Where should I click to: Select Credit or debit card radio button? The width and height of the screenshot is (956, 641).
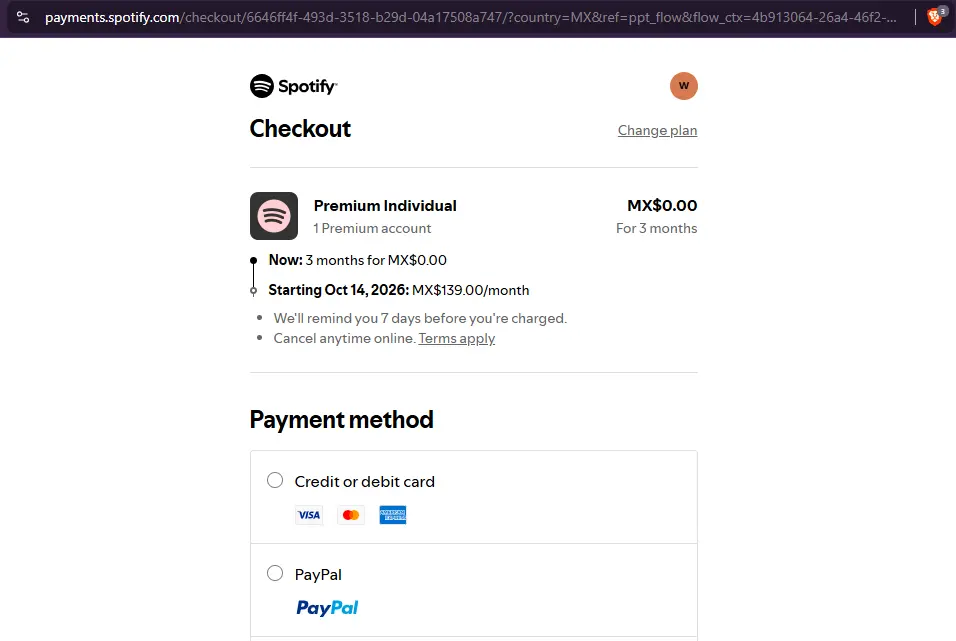coord(275,480)
